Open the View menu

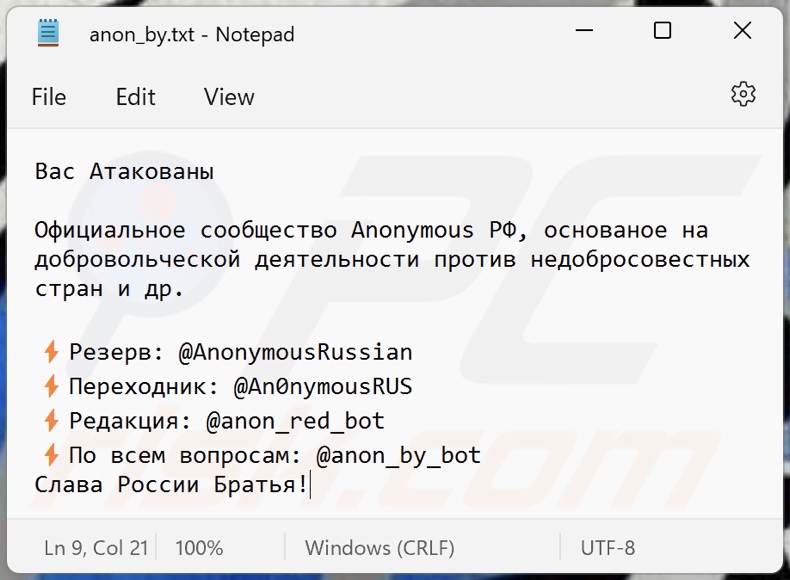point(229,97)
